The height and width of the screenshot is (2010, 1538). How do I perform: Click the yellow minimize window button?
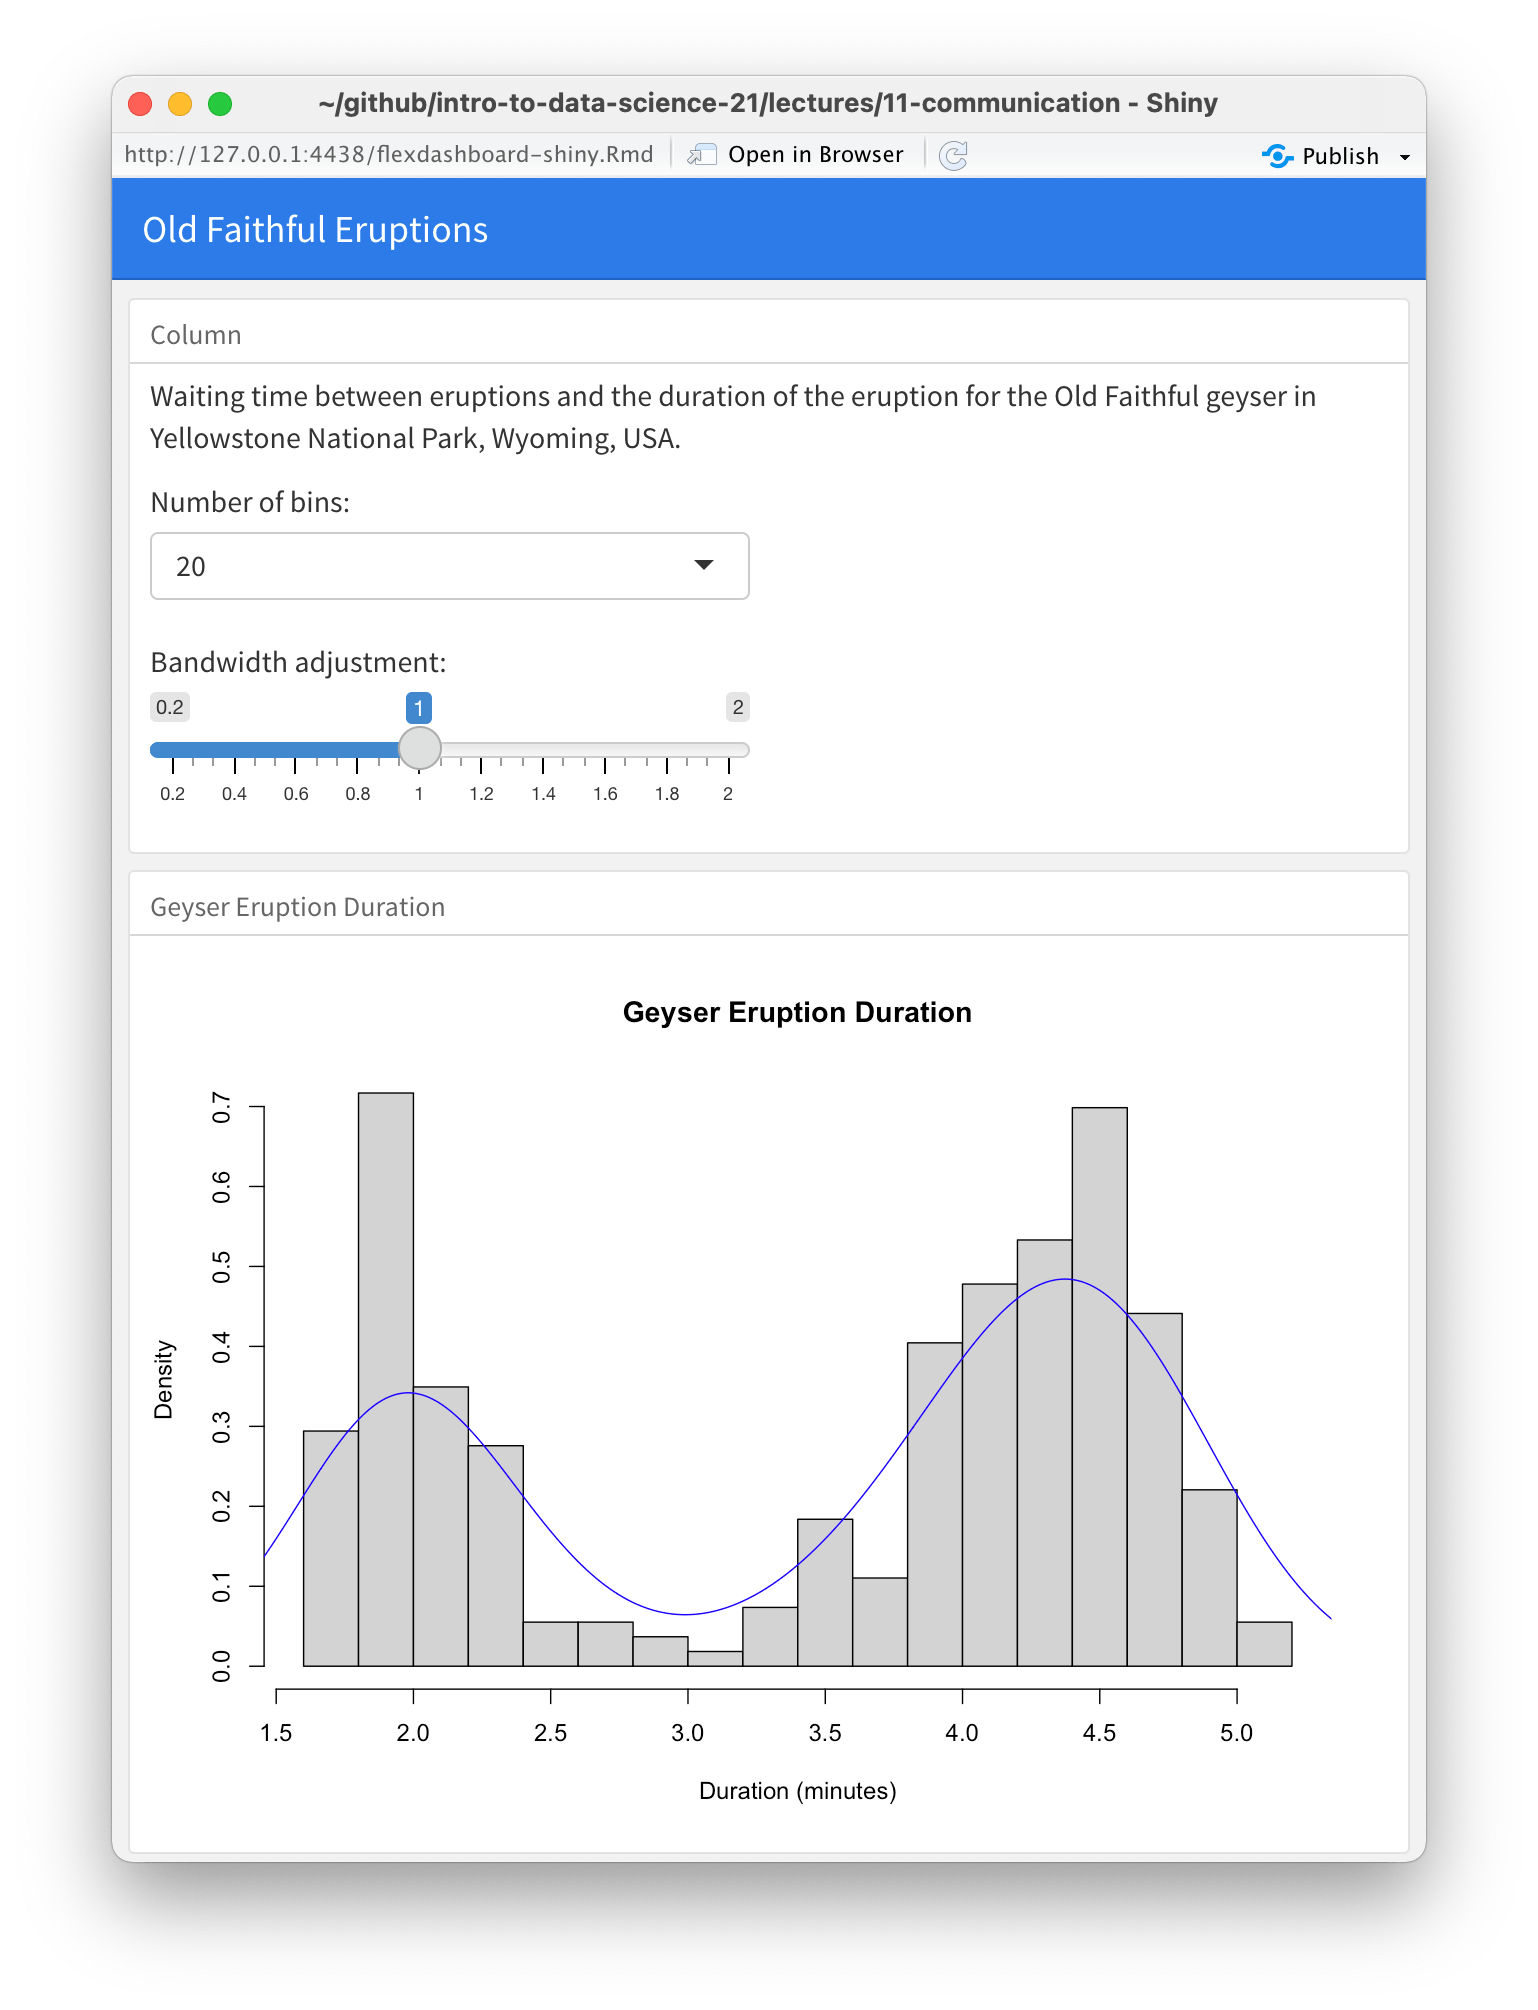coord(181,103)
